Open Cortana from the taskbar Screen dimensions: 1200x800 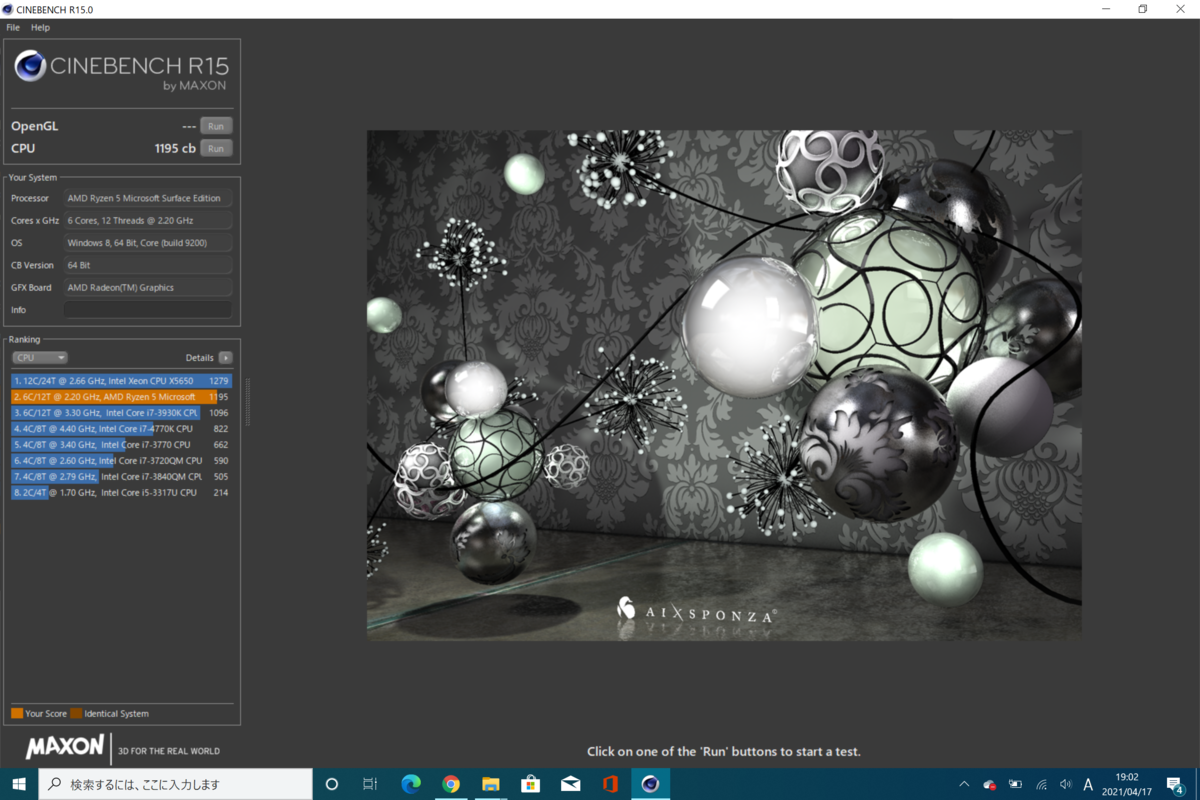click(332, 784)
